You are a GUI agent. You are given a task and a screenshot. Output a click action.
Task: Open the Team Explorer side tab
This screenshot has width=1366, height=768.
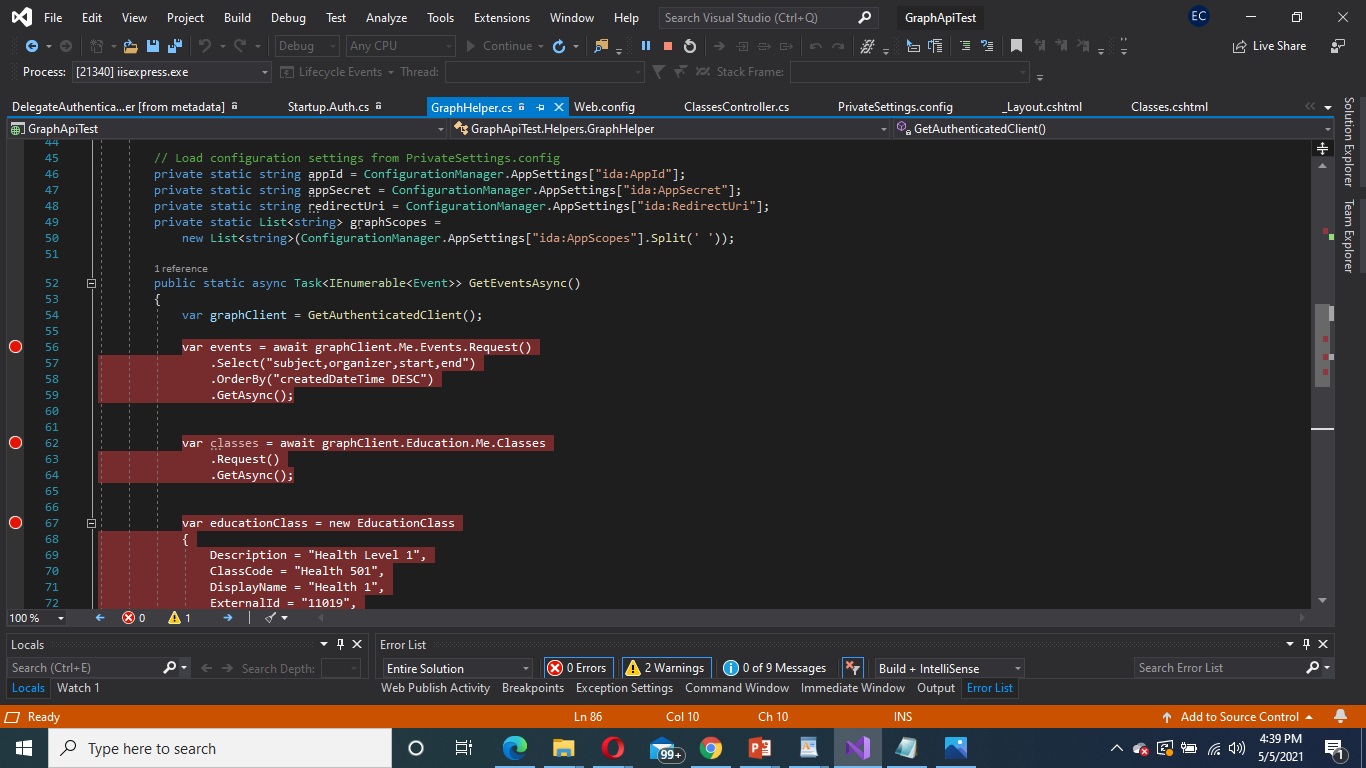coord(1348,236)
